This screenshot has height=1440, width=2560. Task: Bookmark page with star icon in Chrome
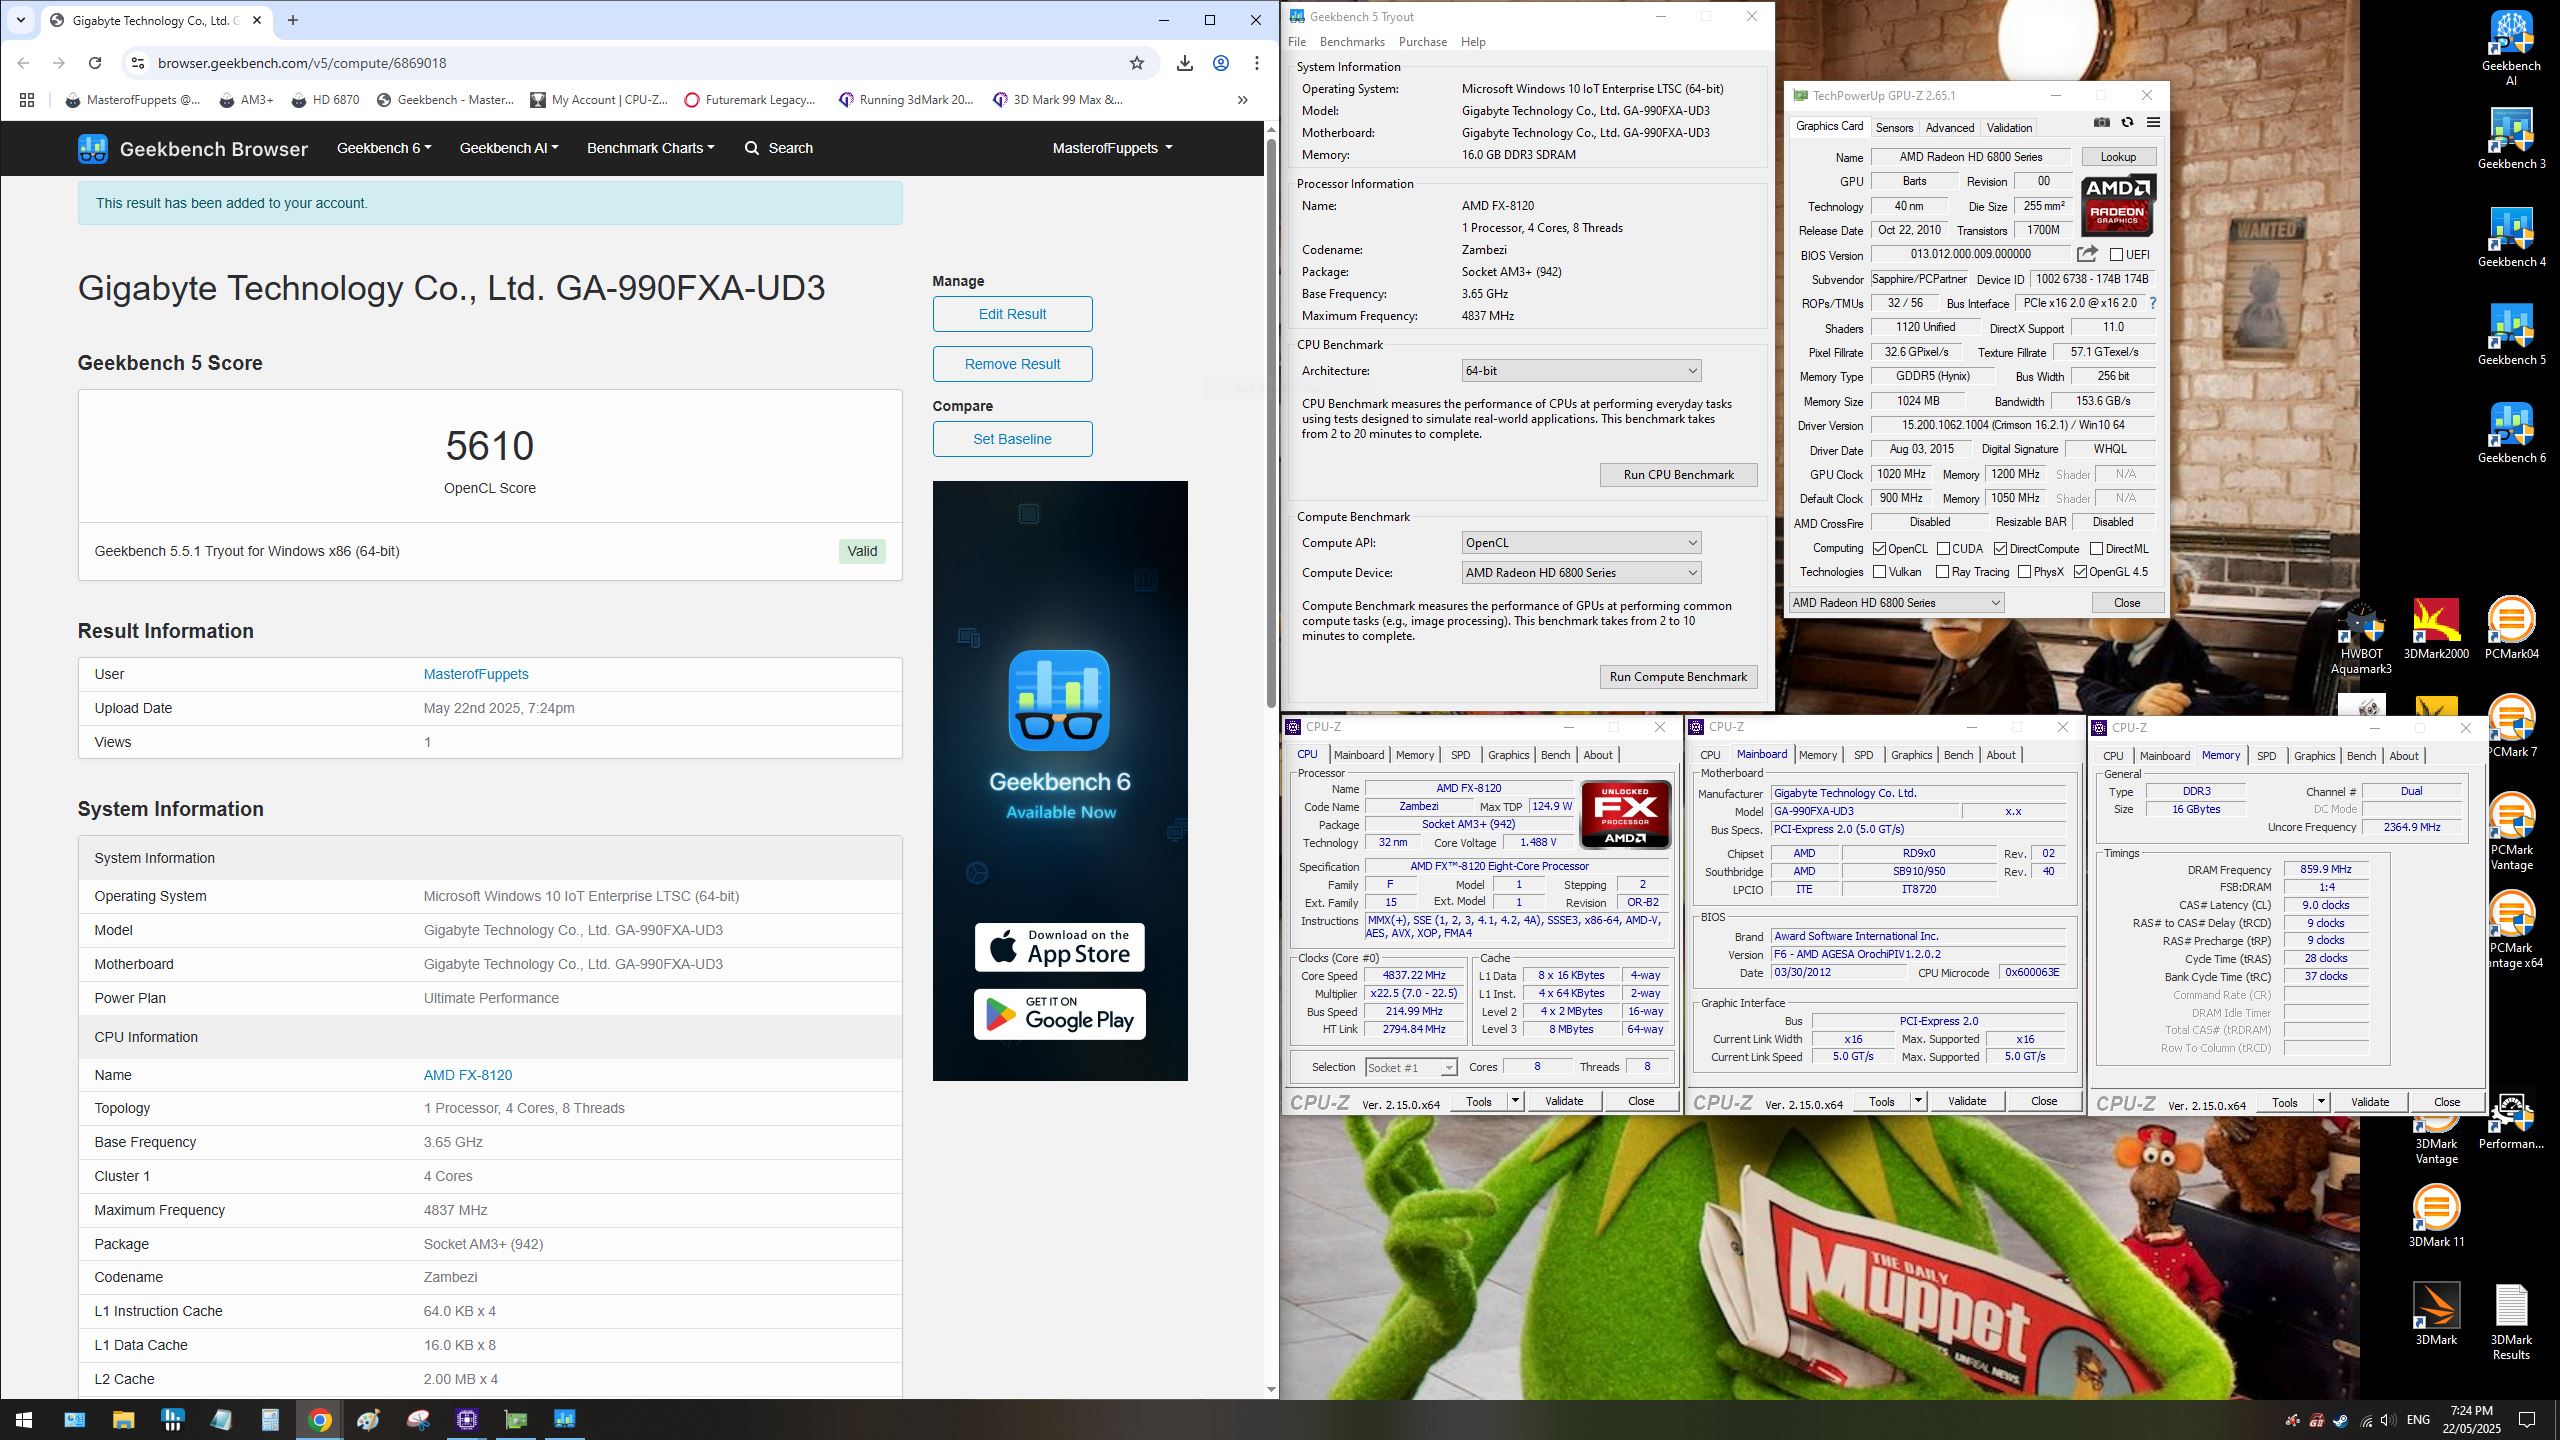coord(1137,63)
